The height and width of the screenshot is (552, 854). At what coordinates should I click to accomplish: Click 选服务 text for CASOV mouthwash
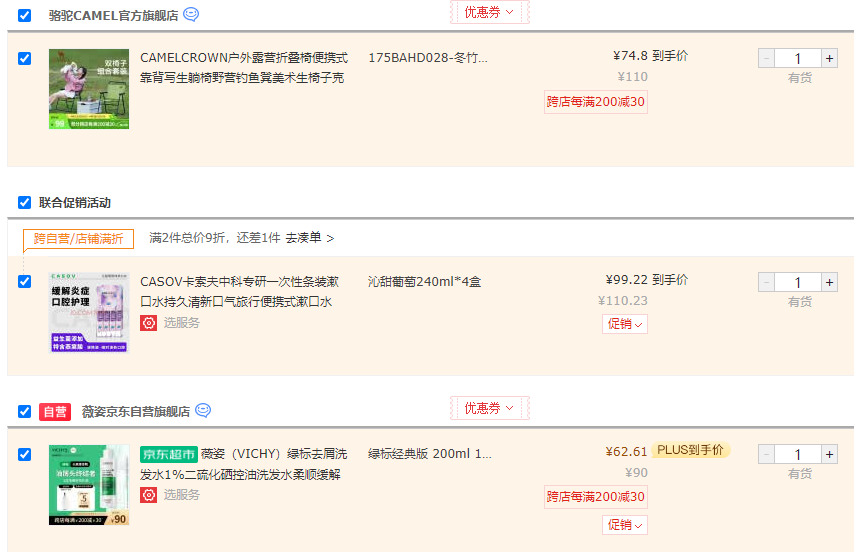click(x=182, y=323)
